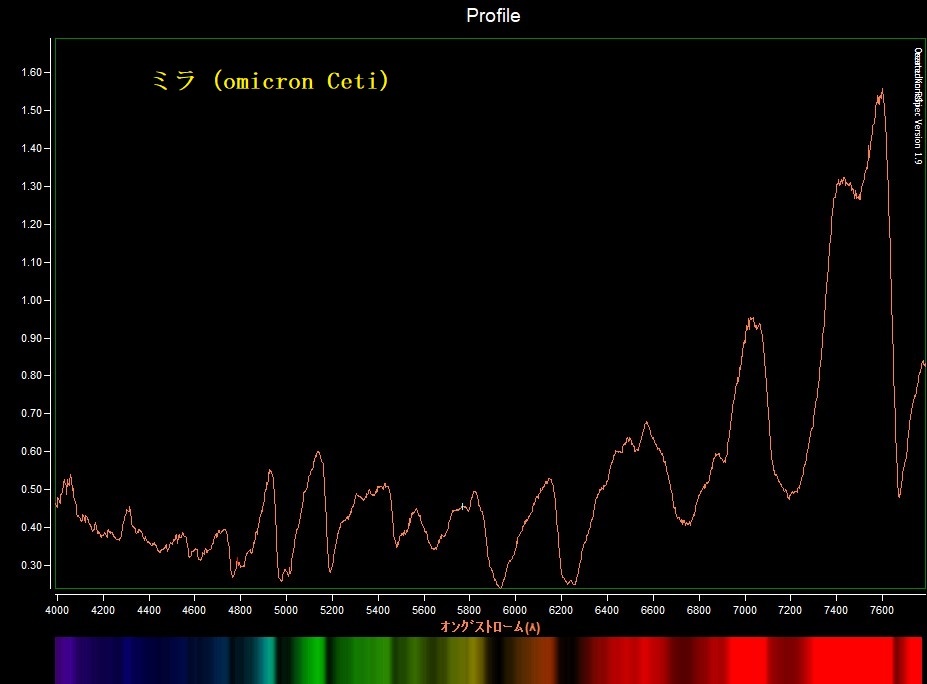The height and width of the screenshot is (684, 927).
Task: Click the x-axis wavelength label 6200
Action: [560, 610]
